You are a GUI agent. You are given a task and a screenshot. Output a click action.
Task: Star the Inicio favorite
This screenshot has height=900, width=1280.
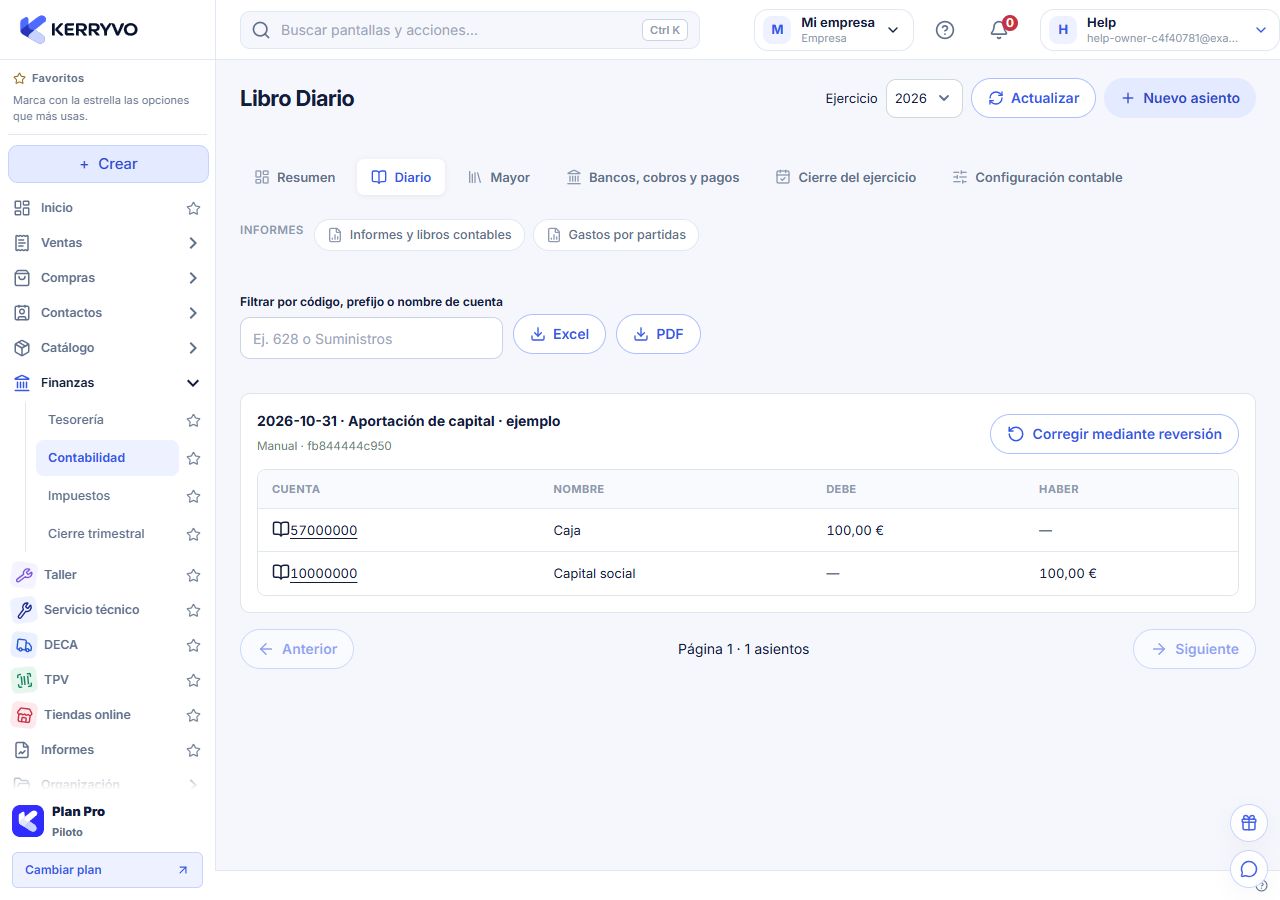point(194,208)
